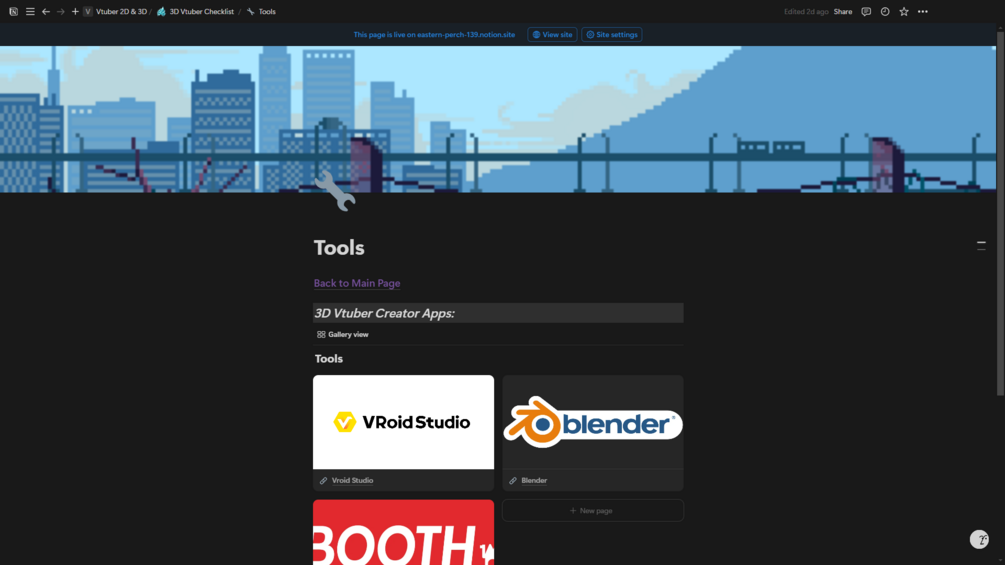Image resolution: width=1005 pixels, height=565 pixels.
Task: Open 3D Vtuber Checklist breadcrumb
Action: (x=195, y=12)
